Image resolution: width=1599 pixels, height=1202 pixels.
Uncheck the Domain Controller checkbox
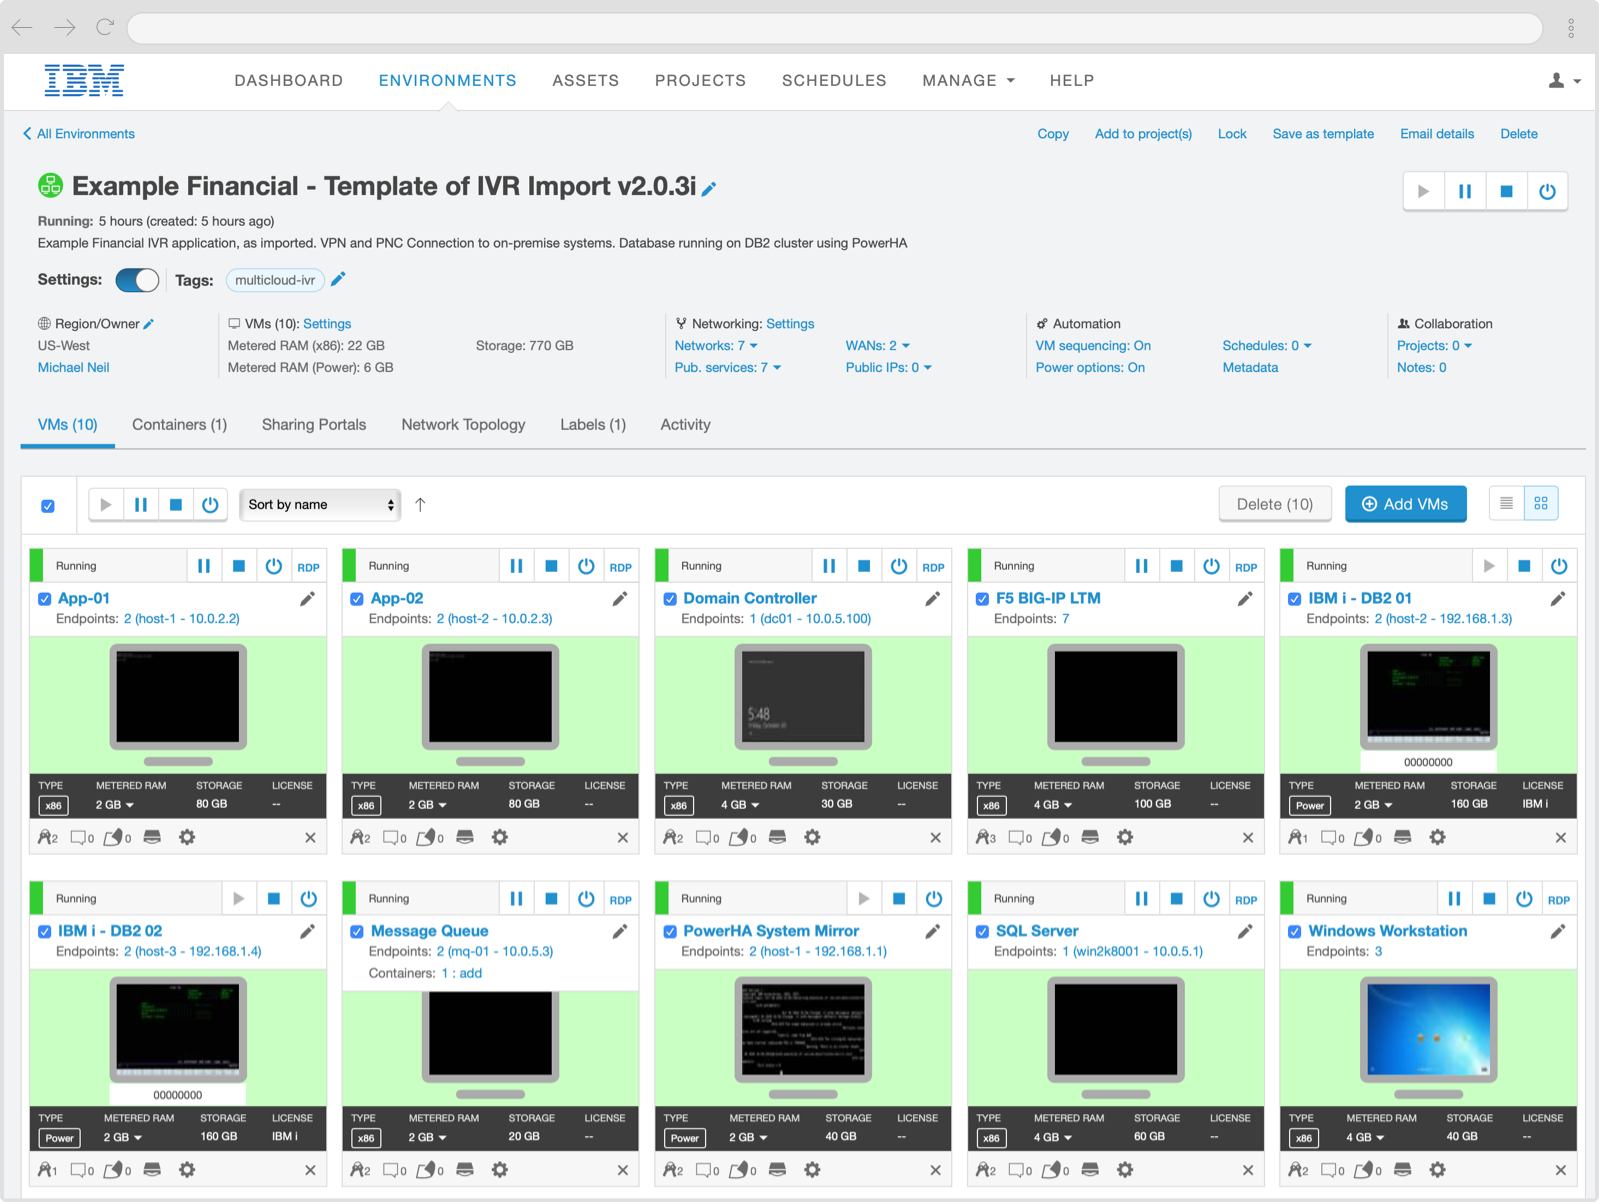coord(670,599)
